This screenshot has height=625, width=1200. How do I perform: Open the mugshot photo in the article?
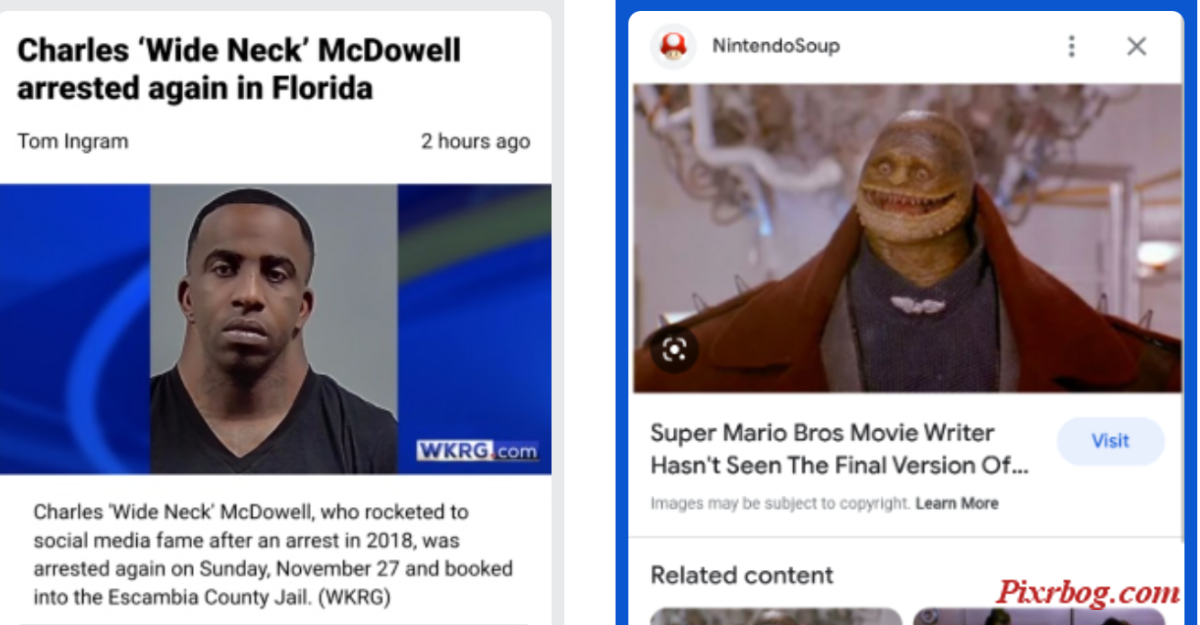tap(274, 329)
